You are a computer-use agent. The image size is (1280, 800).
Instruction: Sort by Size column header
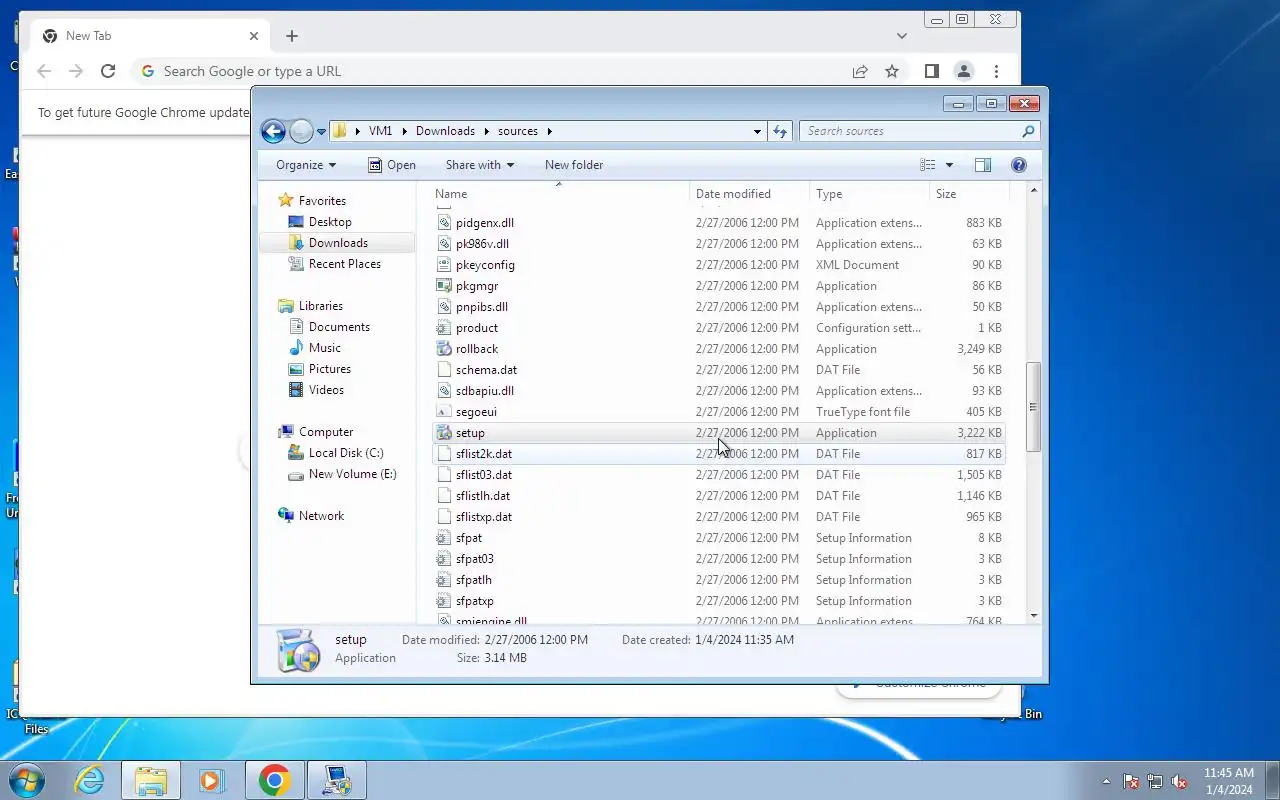click(968, 194)
